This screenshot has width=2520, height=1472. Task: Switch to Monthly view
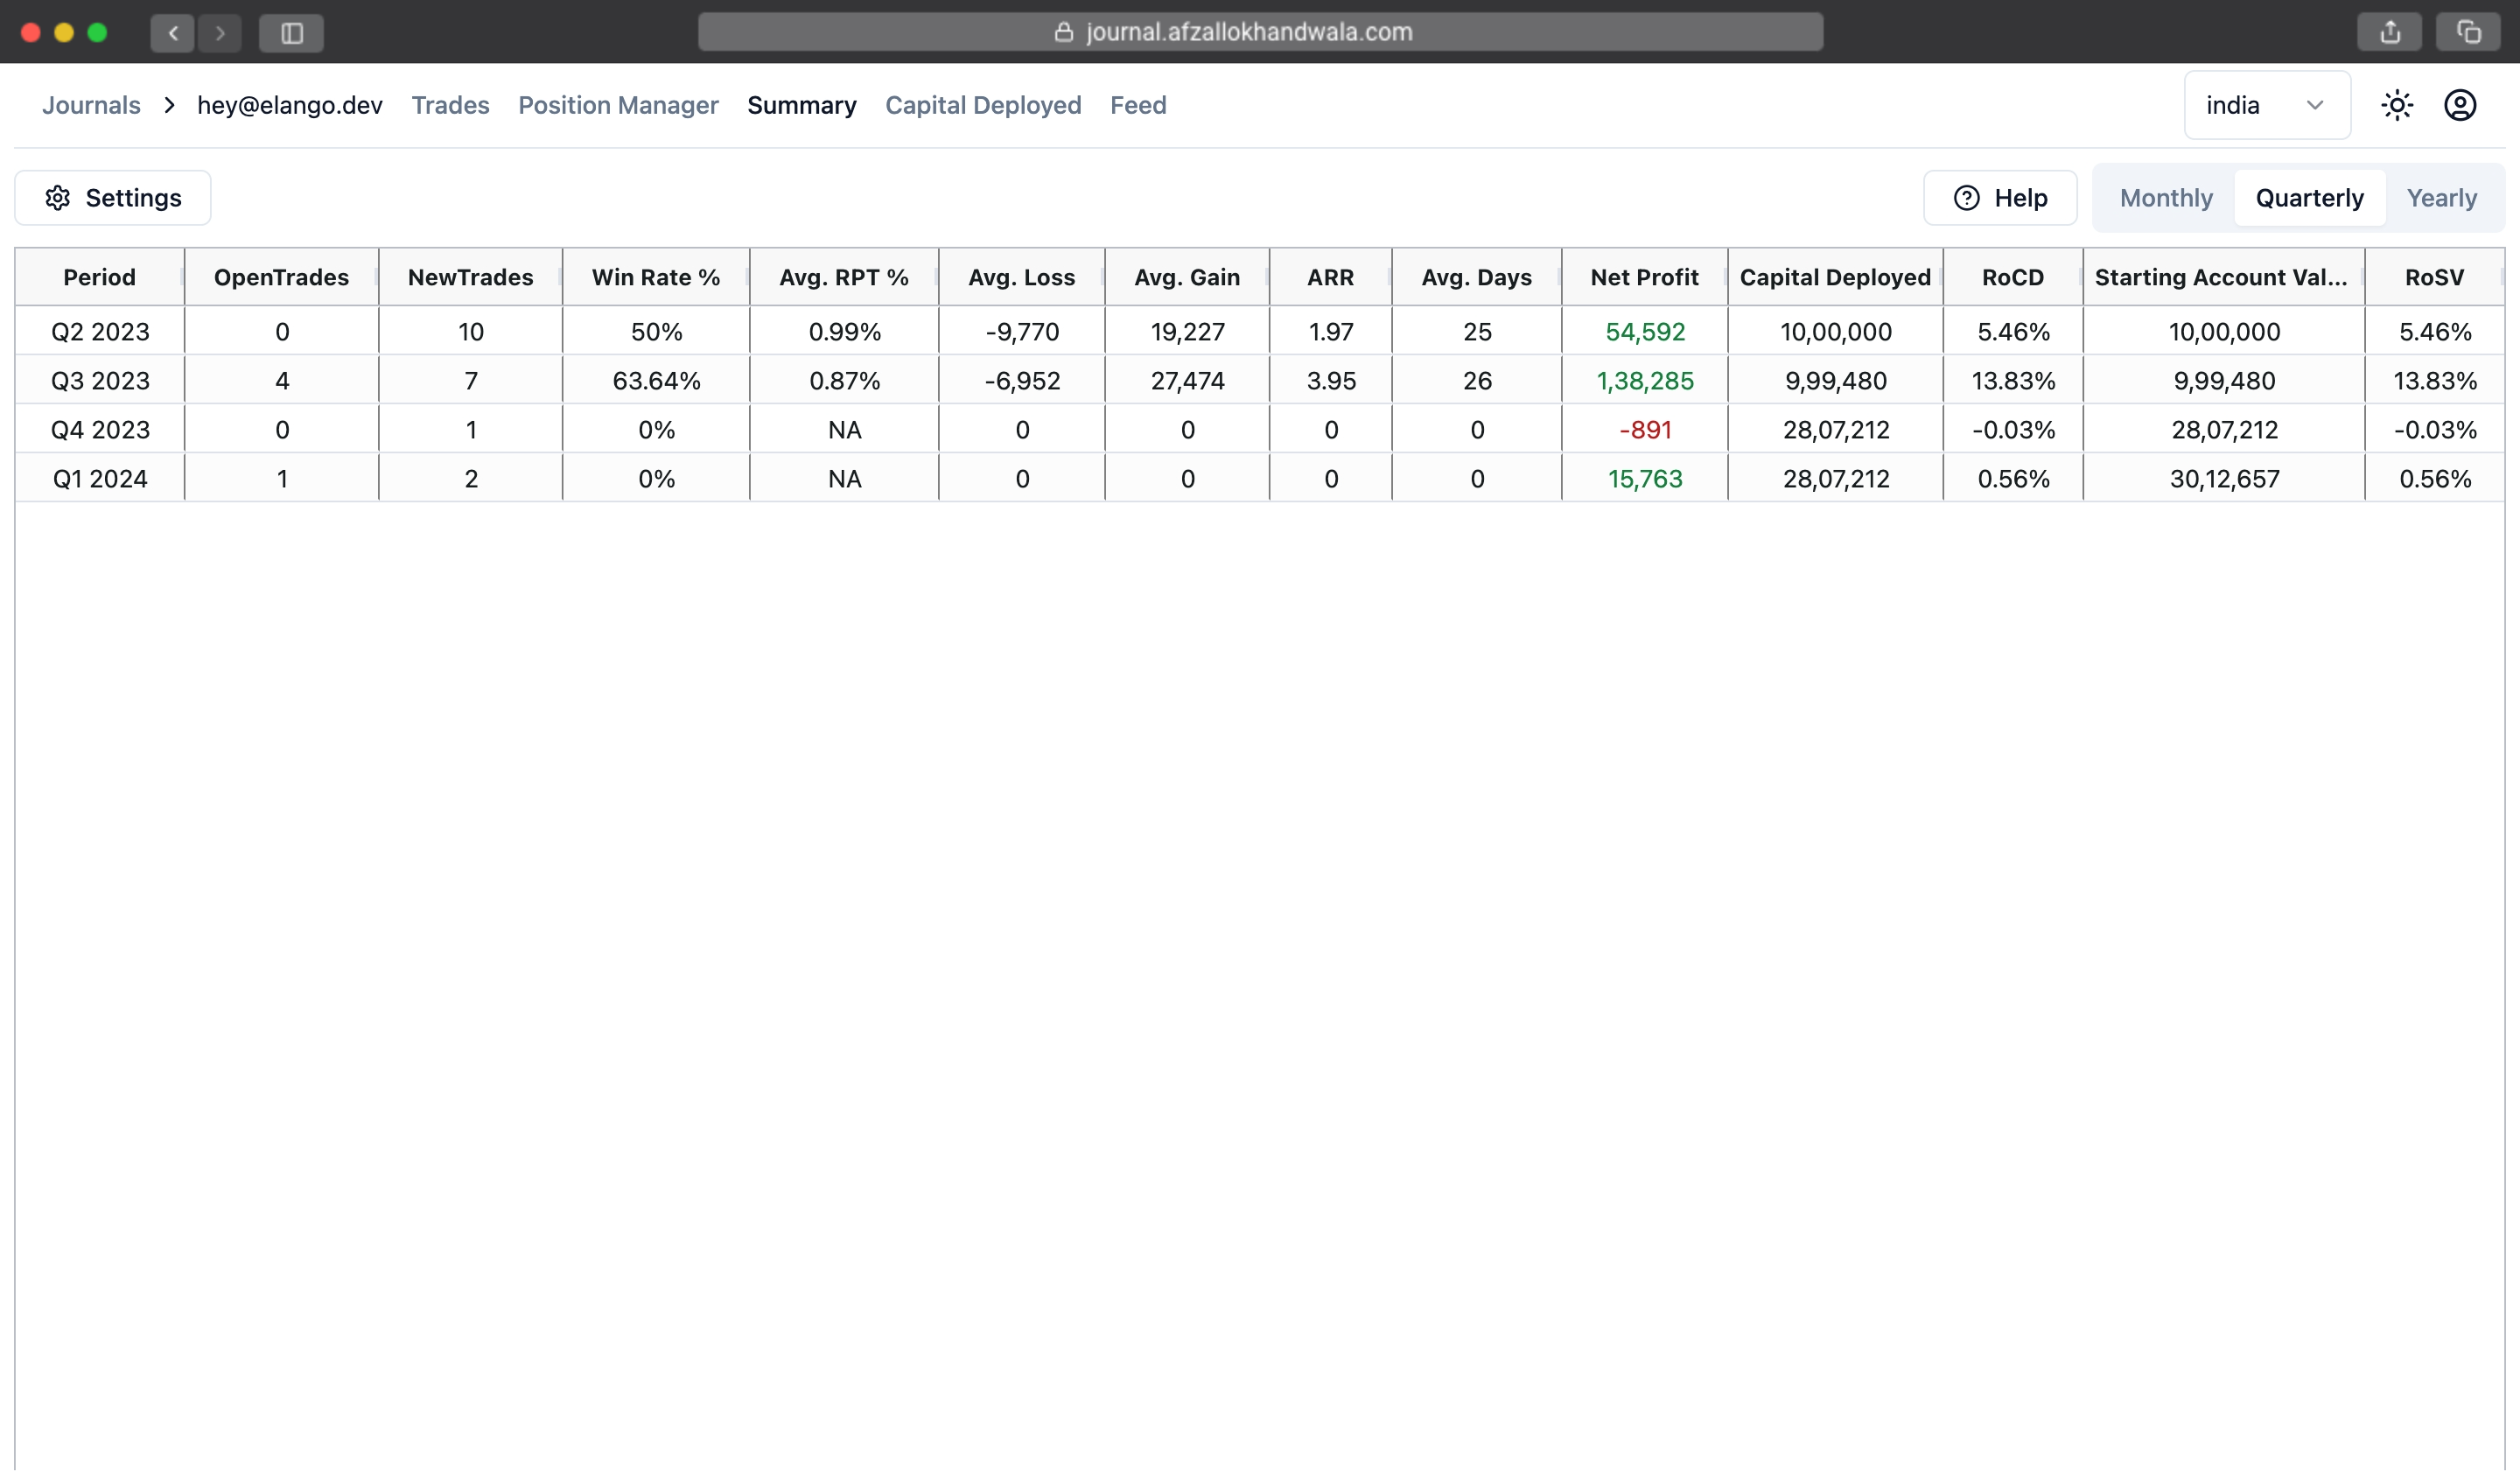[x=2165, y=198]
